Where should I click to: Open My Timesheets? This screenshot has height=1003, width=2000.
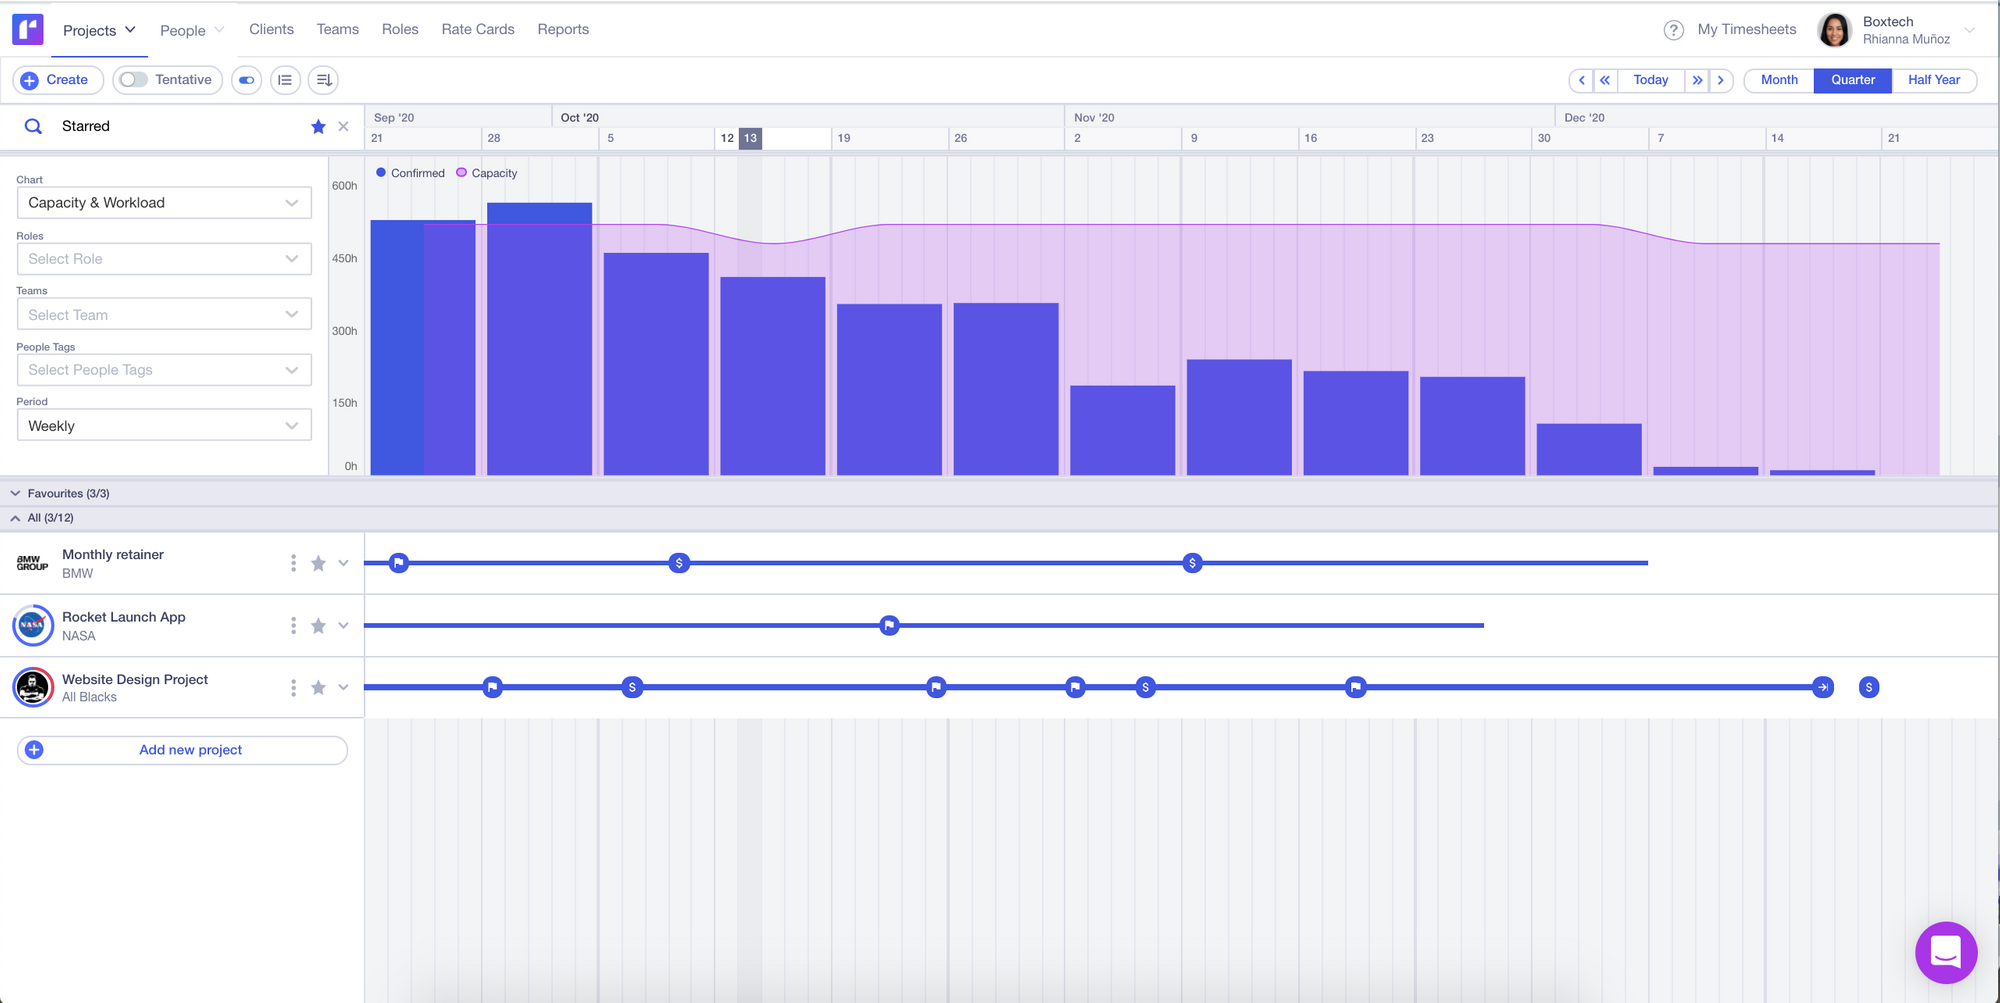point(1744,29)
